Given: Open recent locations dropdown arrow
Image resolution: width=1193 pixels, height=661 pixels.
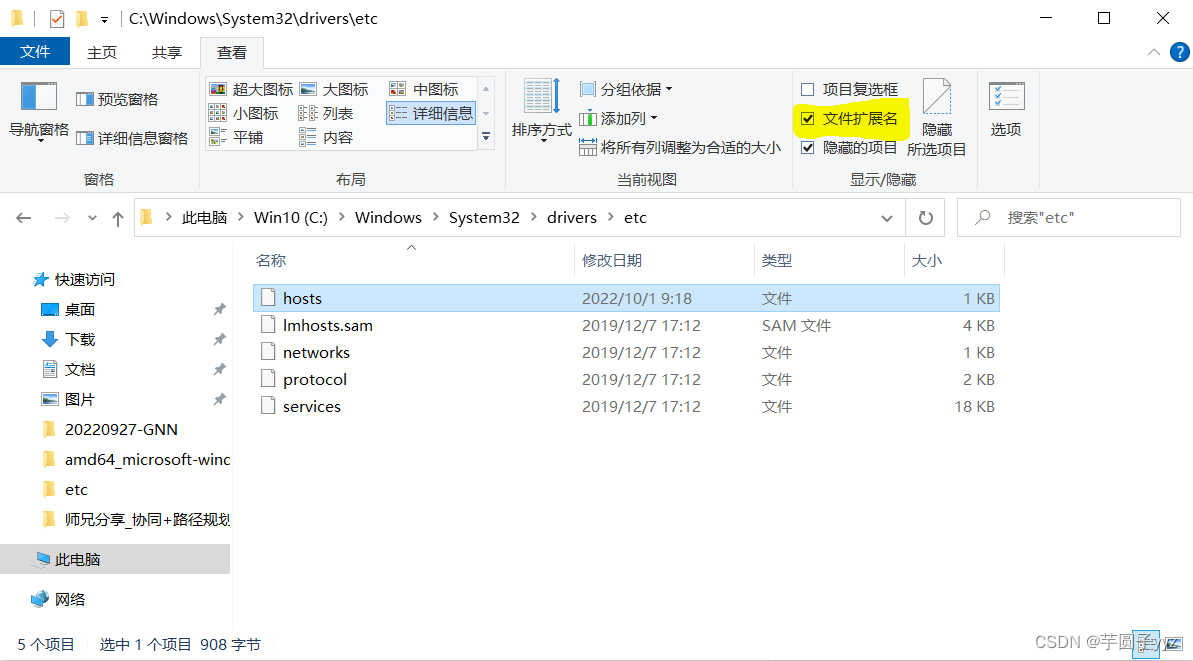Looking at the screenshot, I should 92,218.
